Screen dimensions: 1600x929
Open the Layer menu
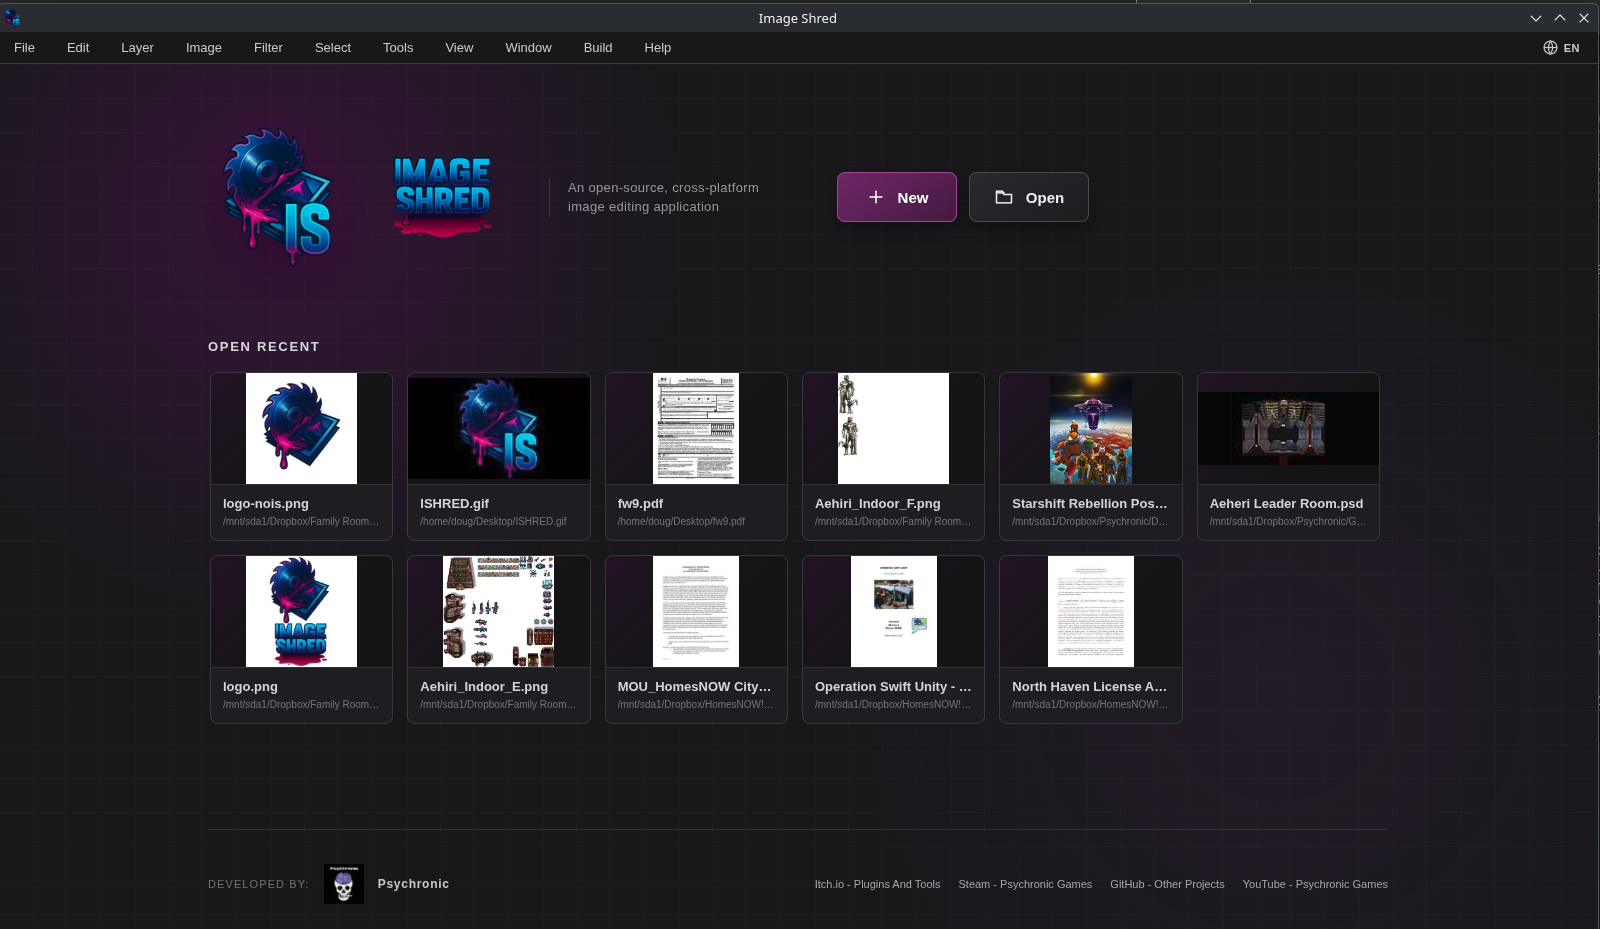[137, 48]
